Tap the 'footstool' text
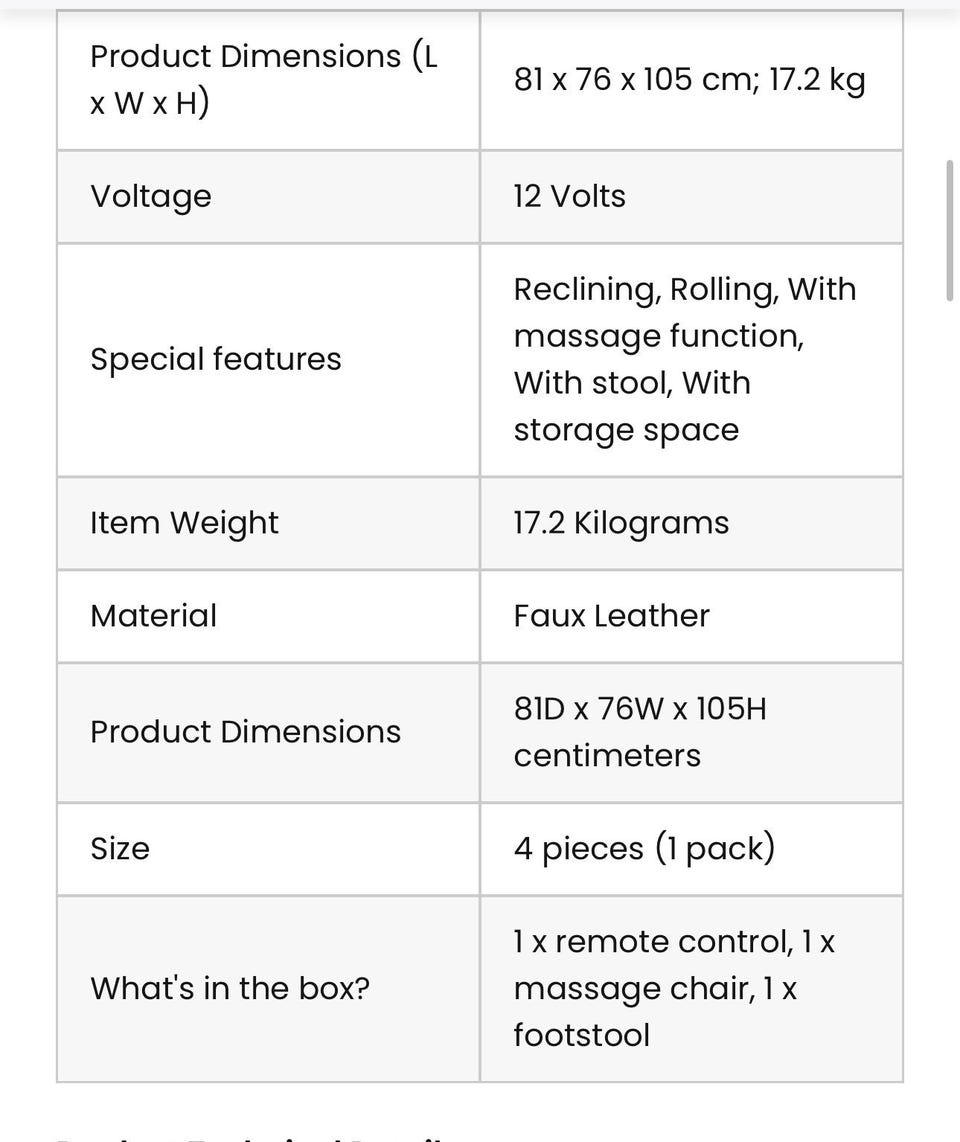 (581, 1035)
